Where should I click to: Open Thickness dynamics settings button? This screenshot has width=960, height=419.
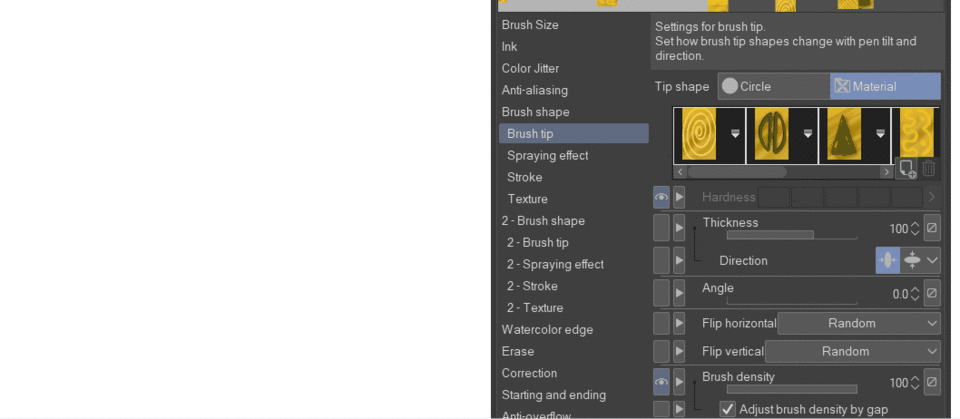click(931, 228)
